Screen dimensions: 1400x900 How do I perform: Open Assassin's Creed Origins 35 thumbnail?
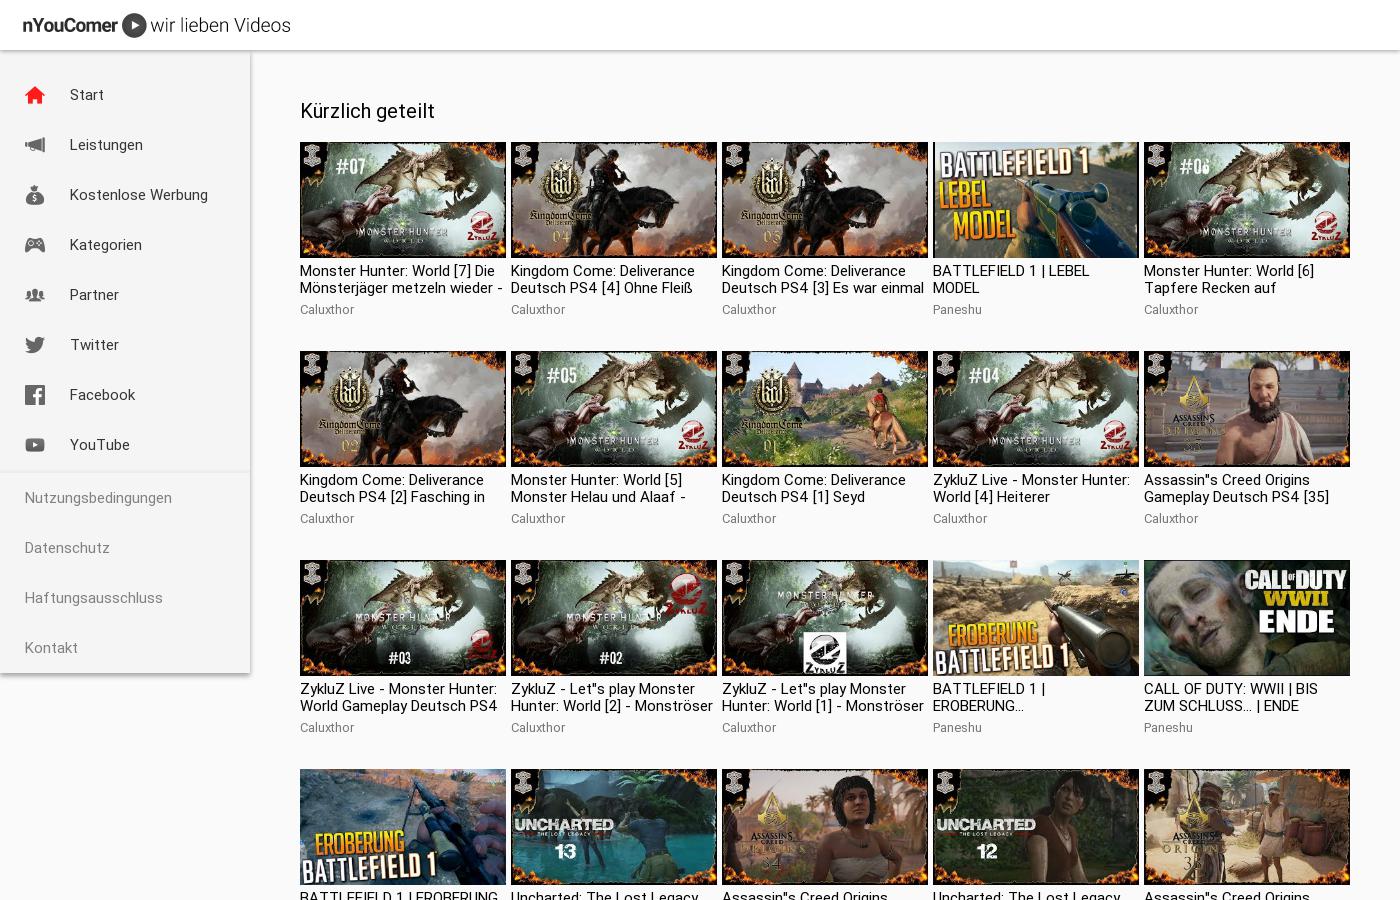[1247, 409]
